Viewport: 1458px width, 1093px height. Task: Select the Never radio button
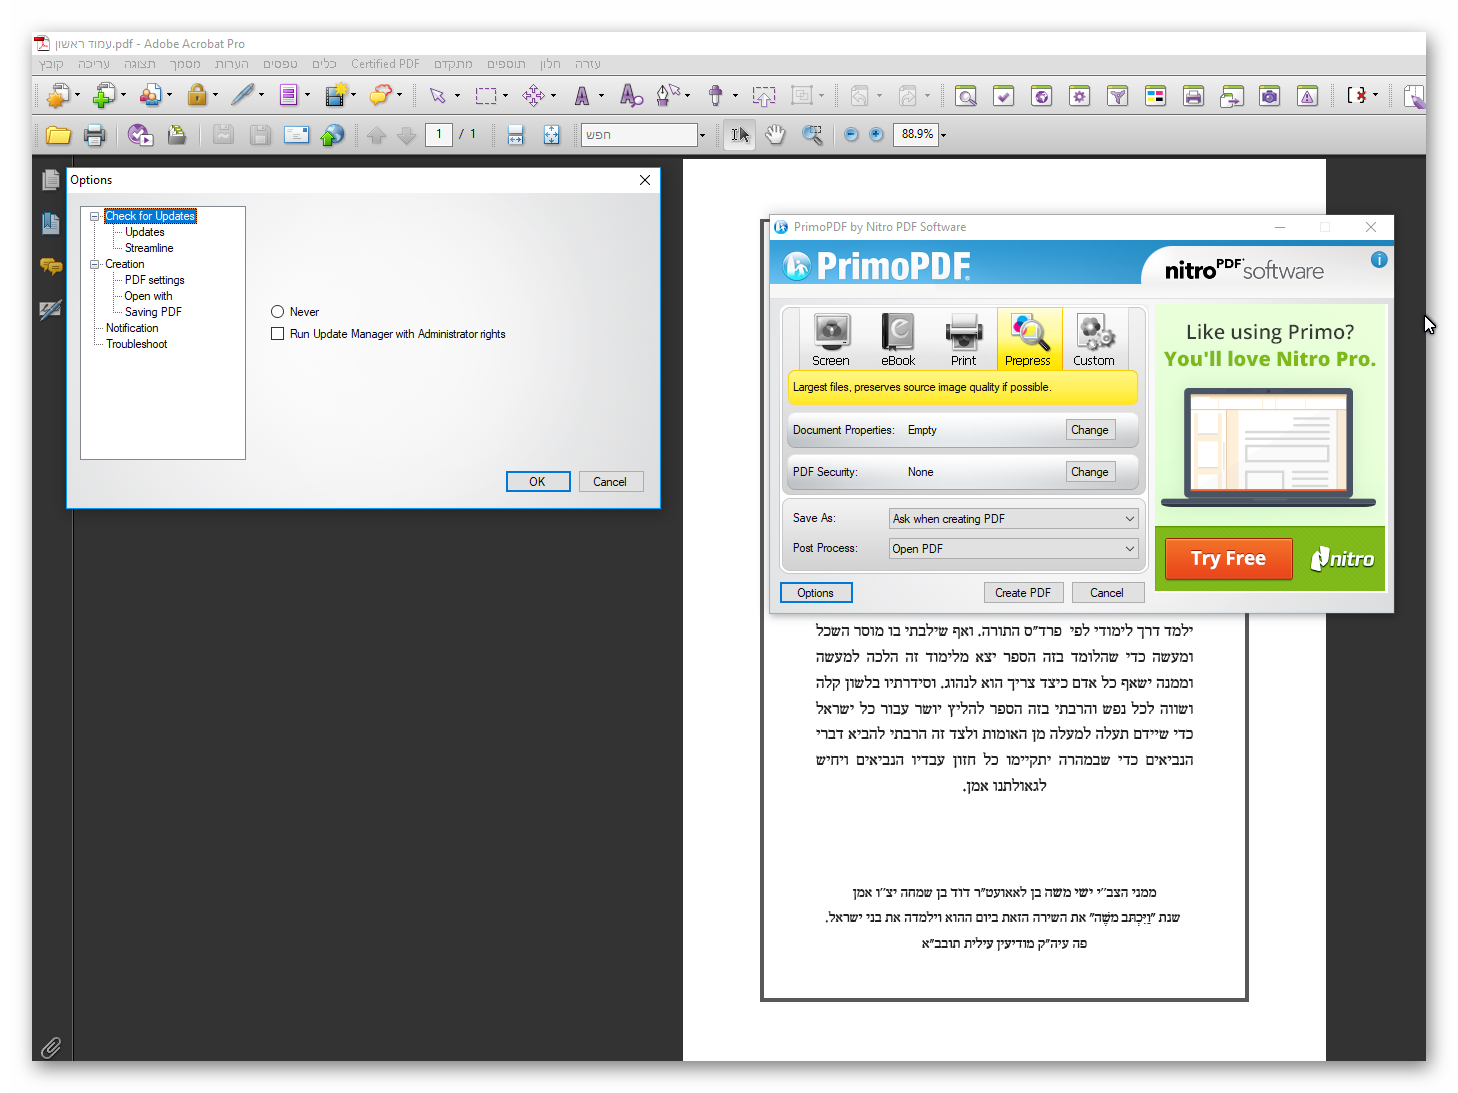(x=278, y=312)
